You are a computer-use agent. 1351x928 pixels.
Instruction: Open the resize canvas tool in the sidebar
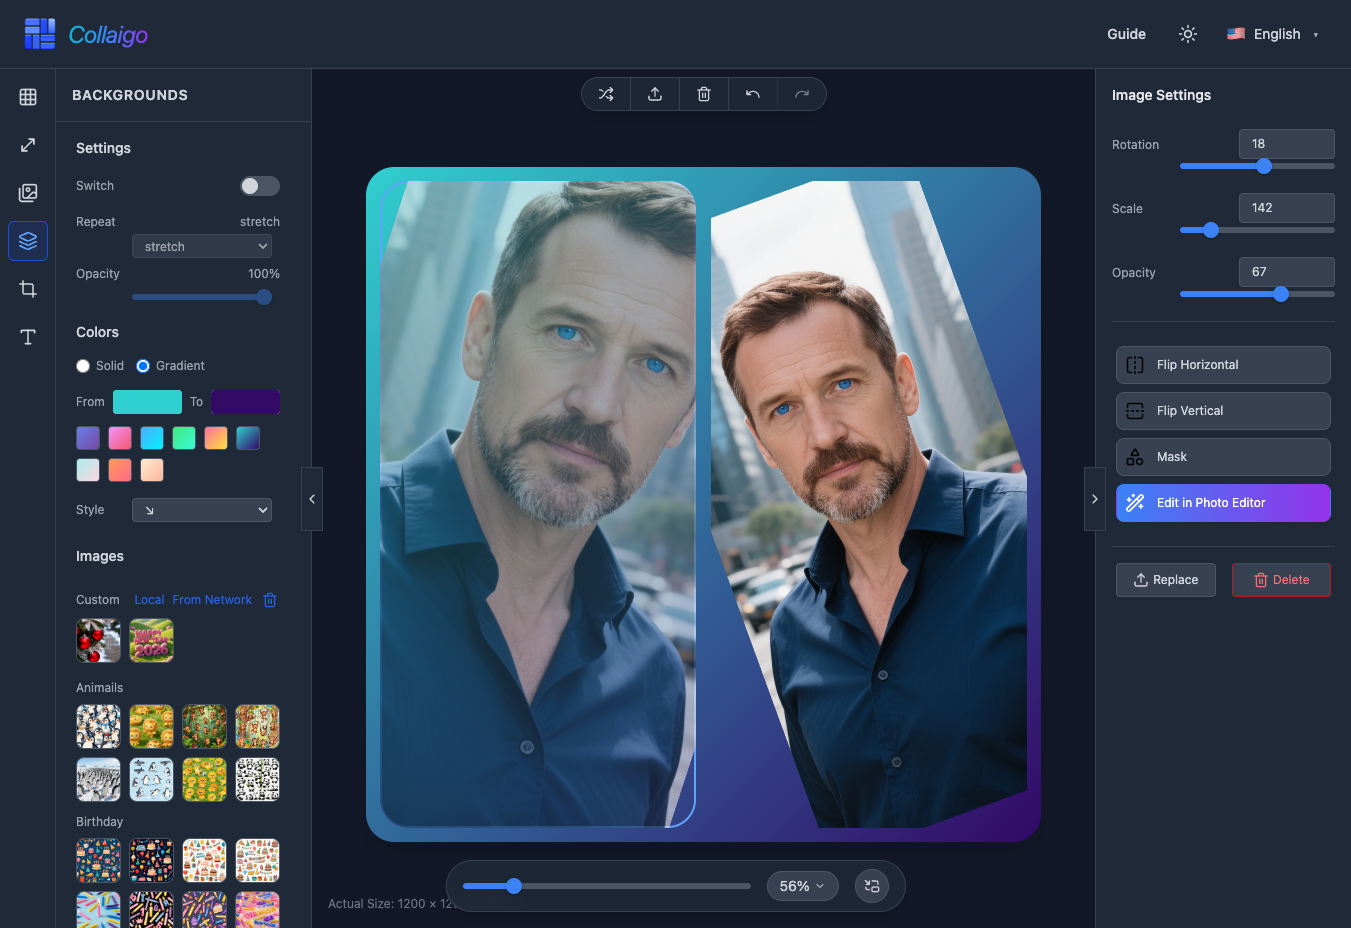[28, 145]
